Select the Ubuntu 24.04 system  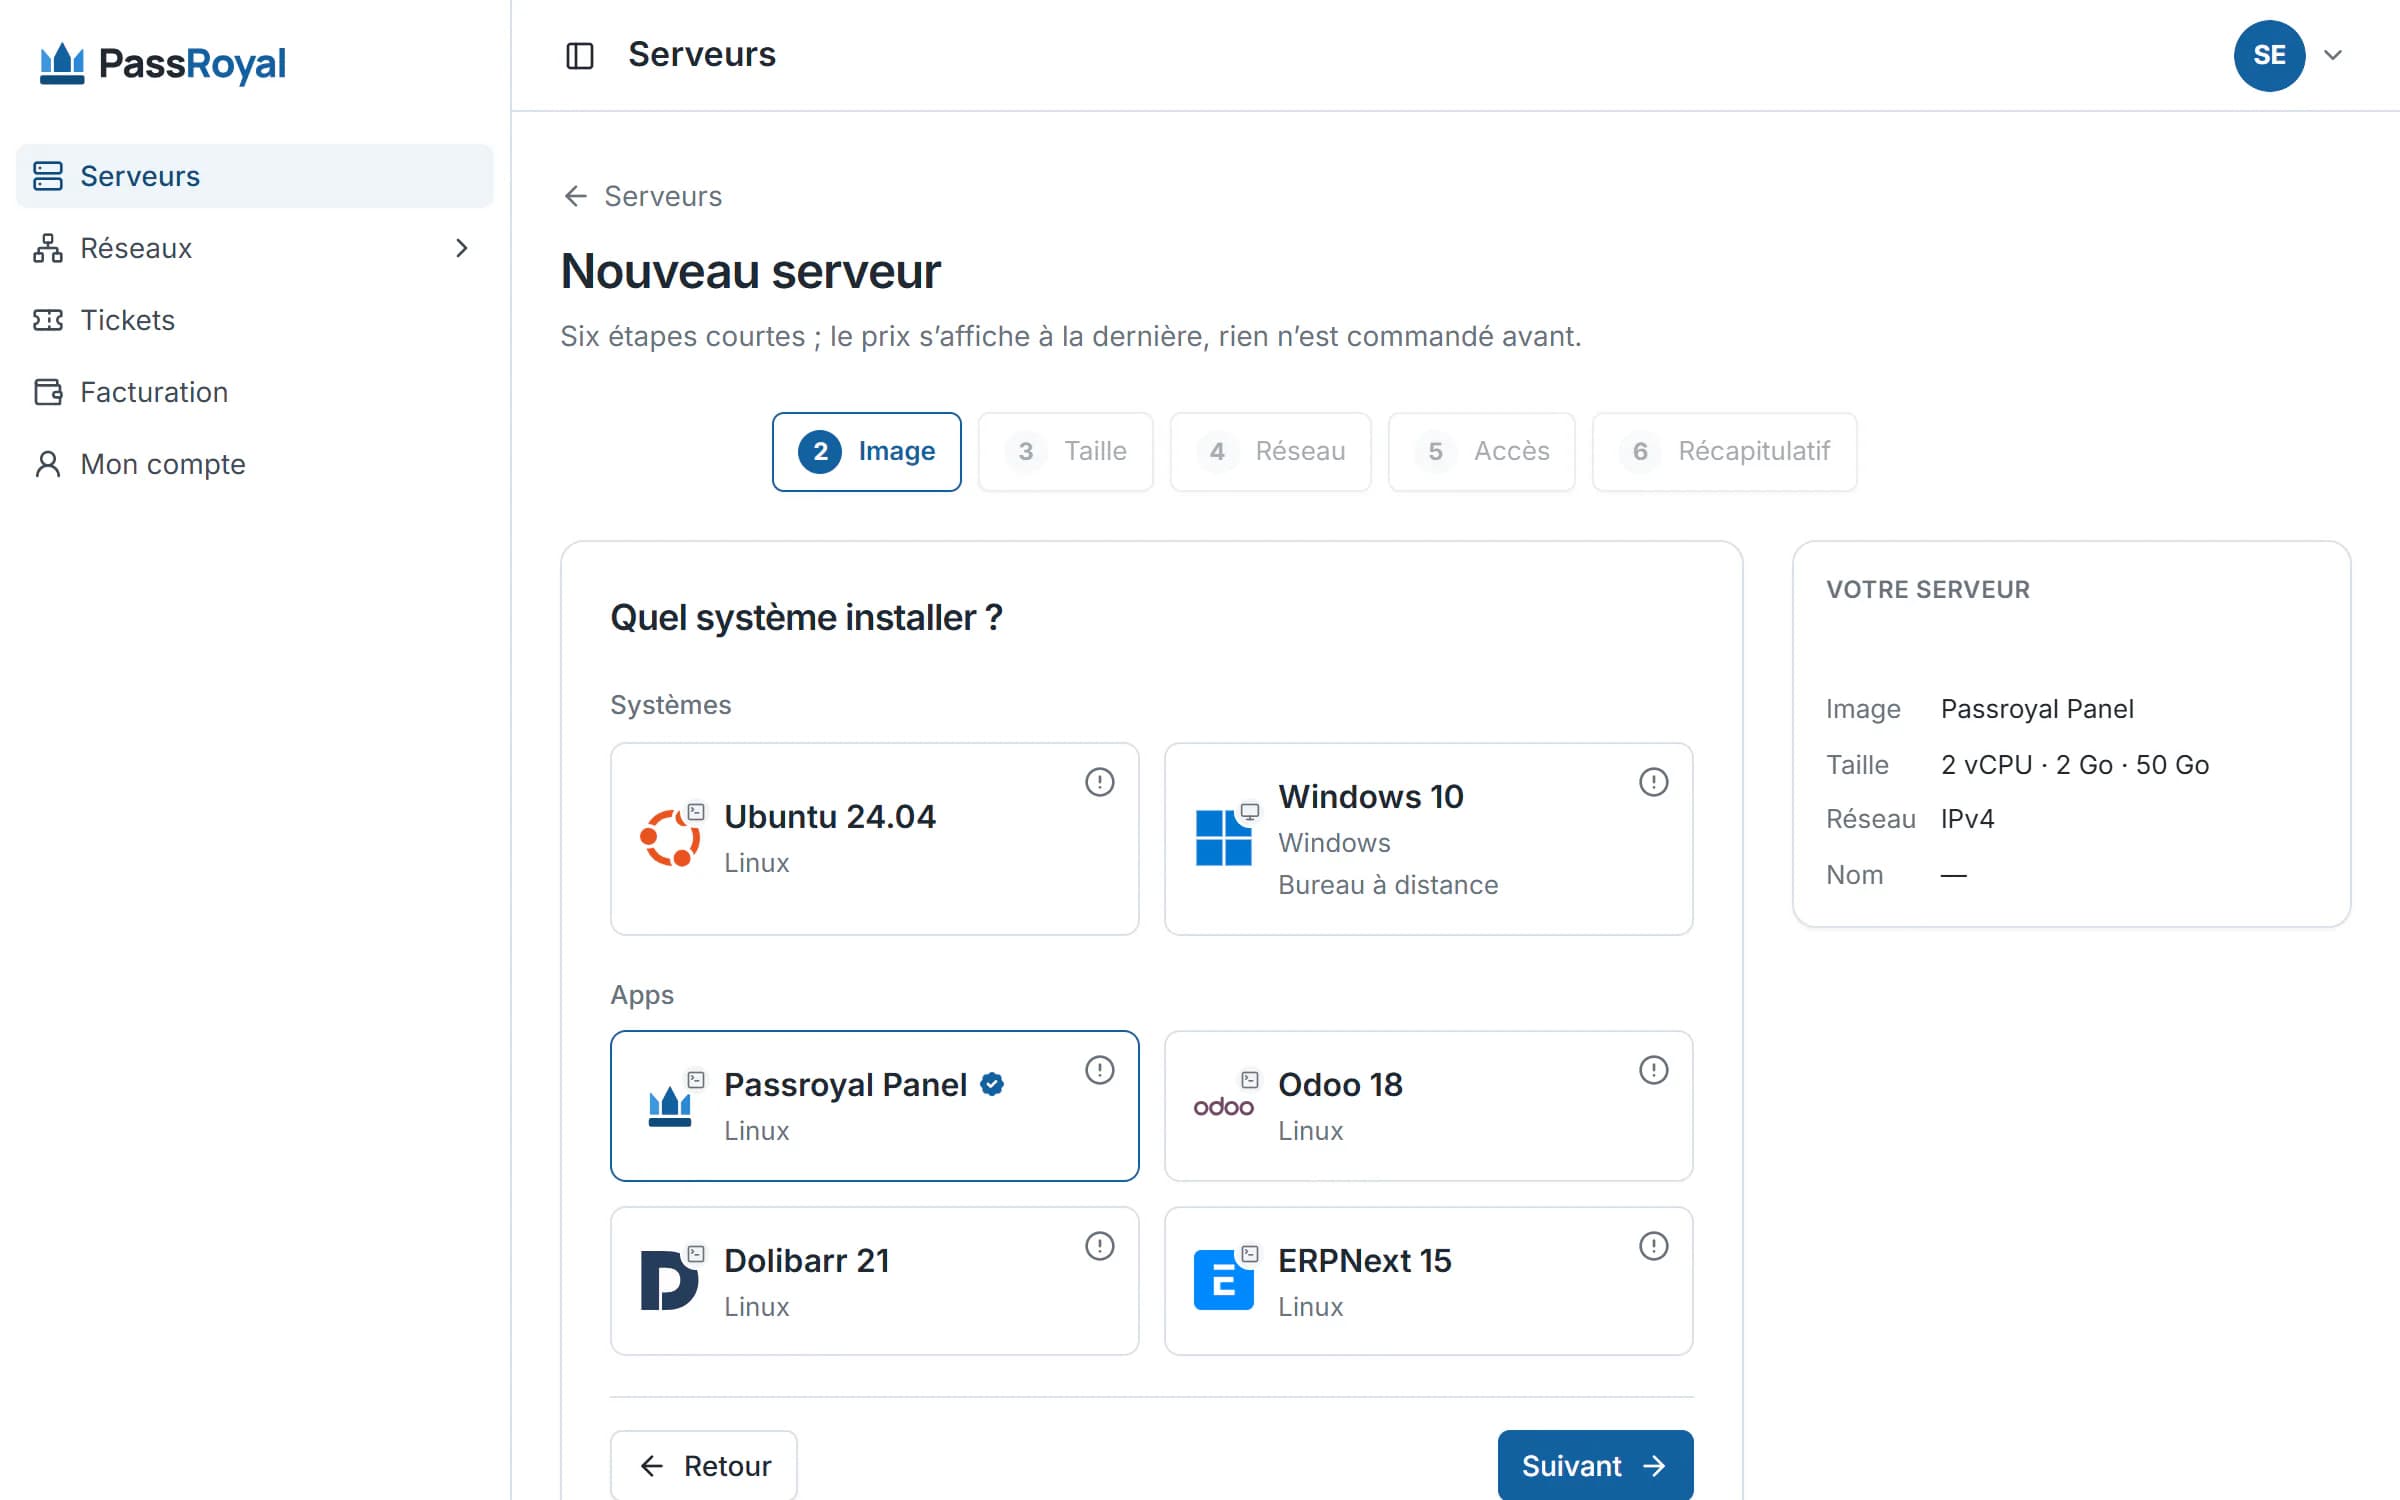[x=874, y=838]
